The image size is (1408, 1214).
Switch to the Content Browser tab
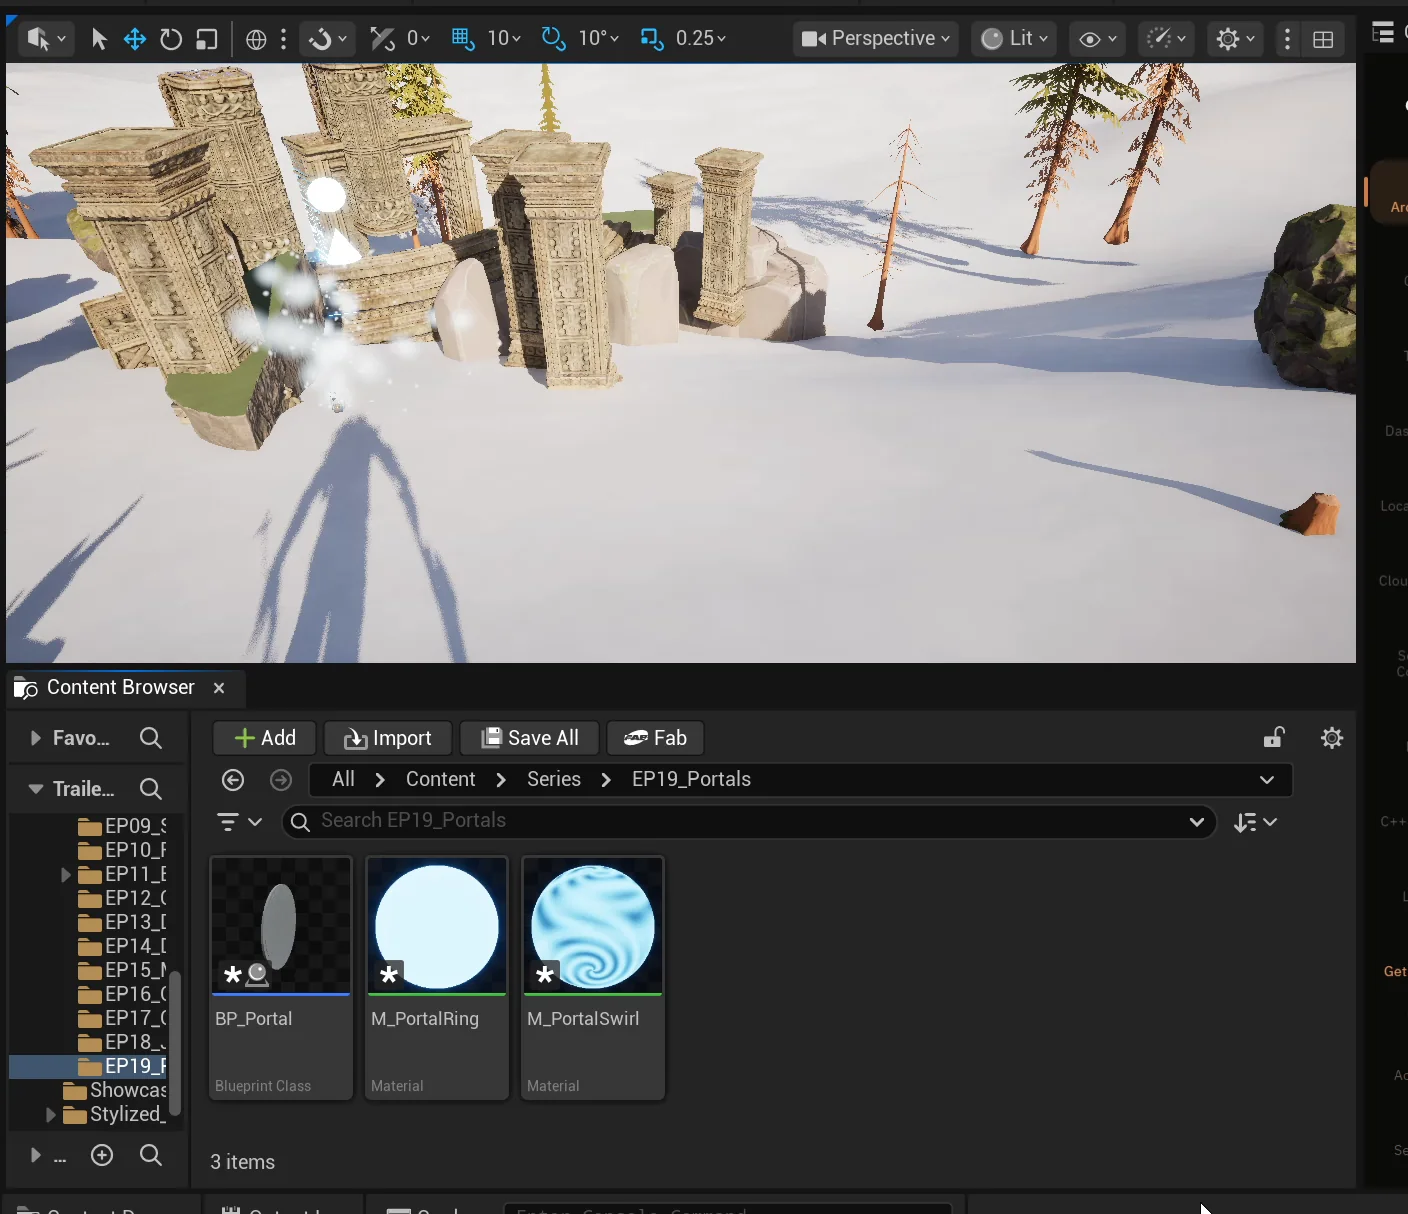[x=120, y=688]
